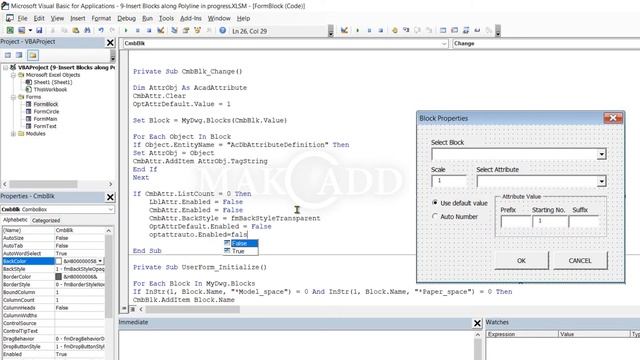Open the Tools menu
The width and height of the screenshot is (640, 360).
(x=166, y=18)
